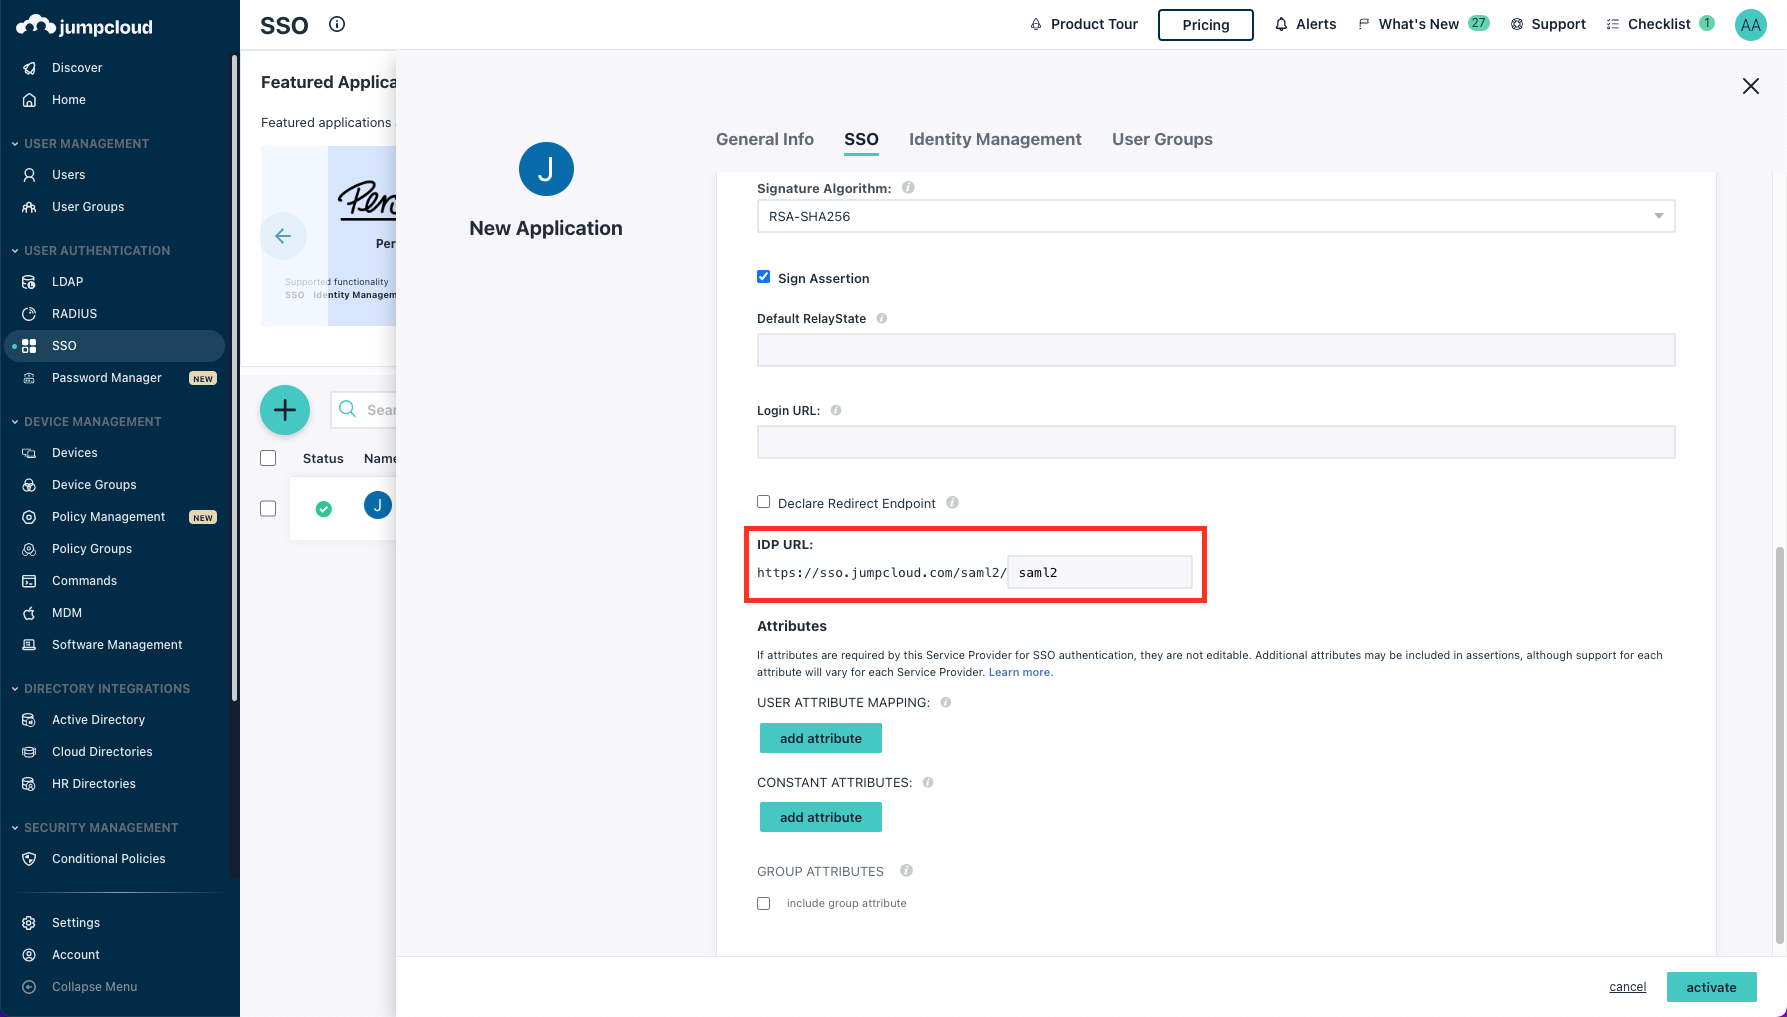Open Software Management

[117, 645]
